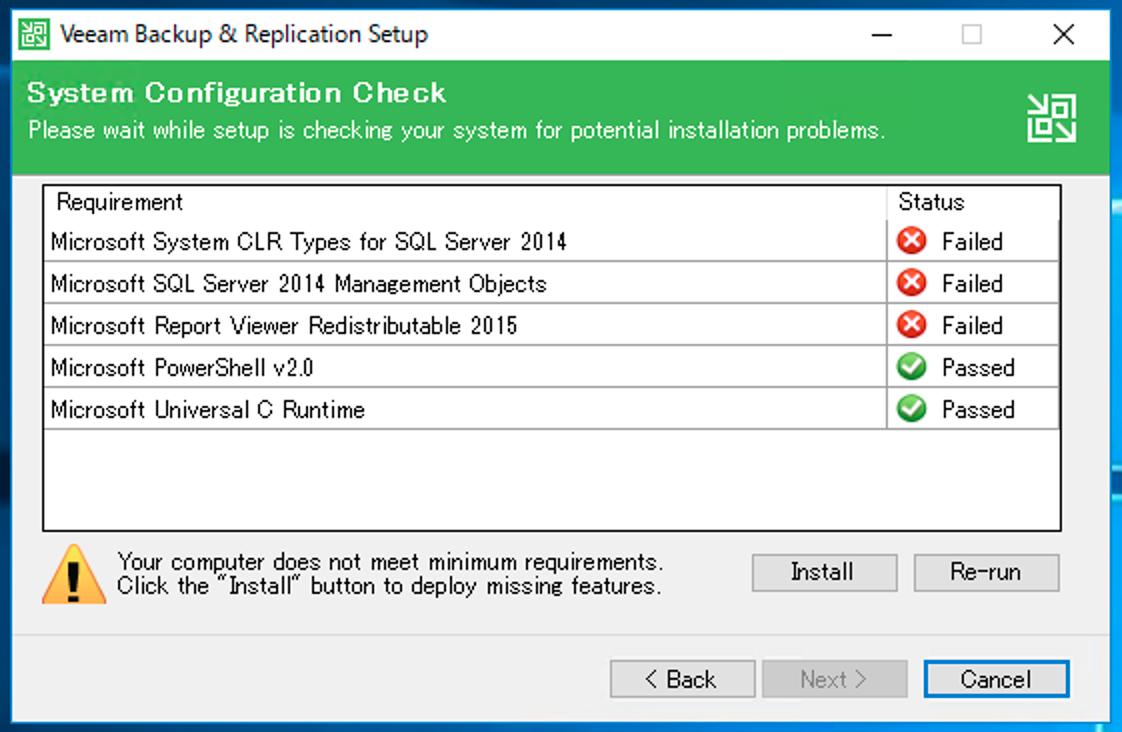1122x732 pixels.
Task: Click the Veeam logo in green header
Action: click(x=1051, y=118)
